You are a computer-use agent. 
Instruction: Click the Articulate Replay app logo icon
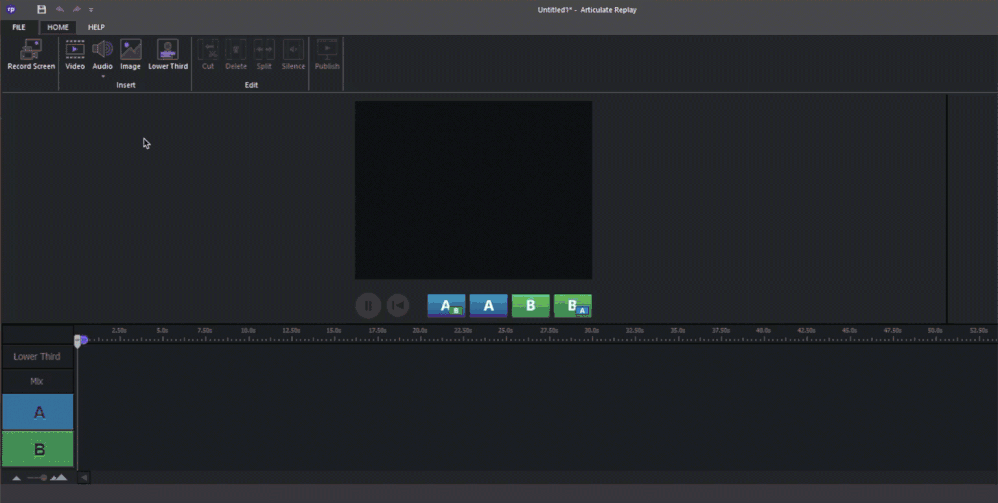click(11, 10)
